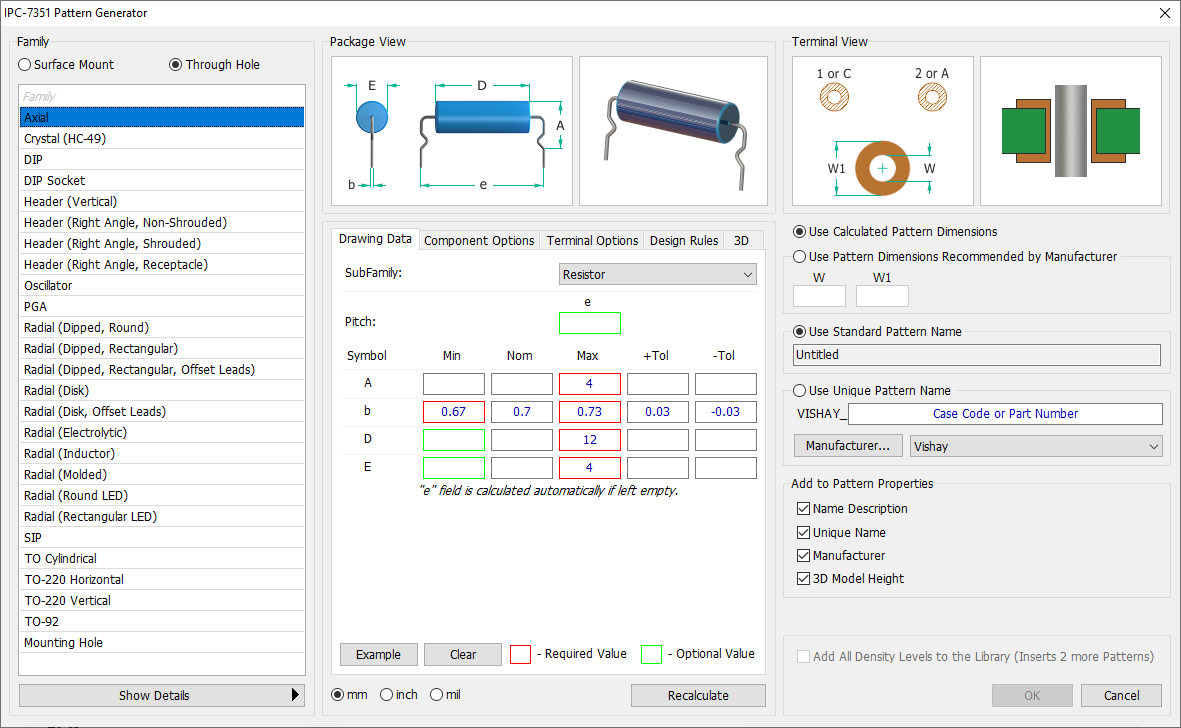Open the Component Options tab
1181x728 pixels.
pos(479,240)
